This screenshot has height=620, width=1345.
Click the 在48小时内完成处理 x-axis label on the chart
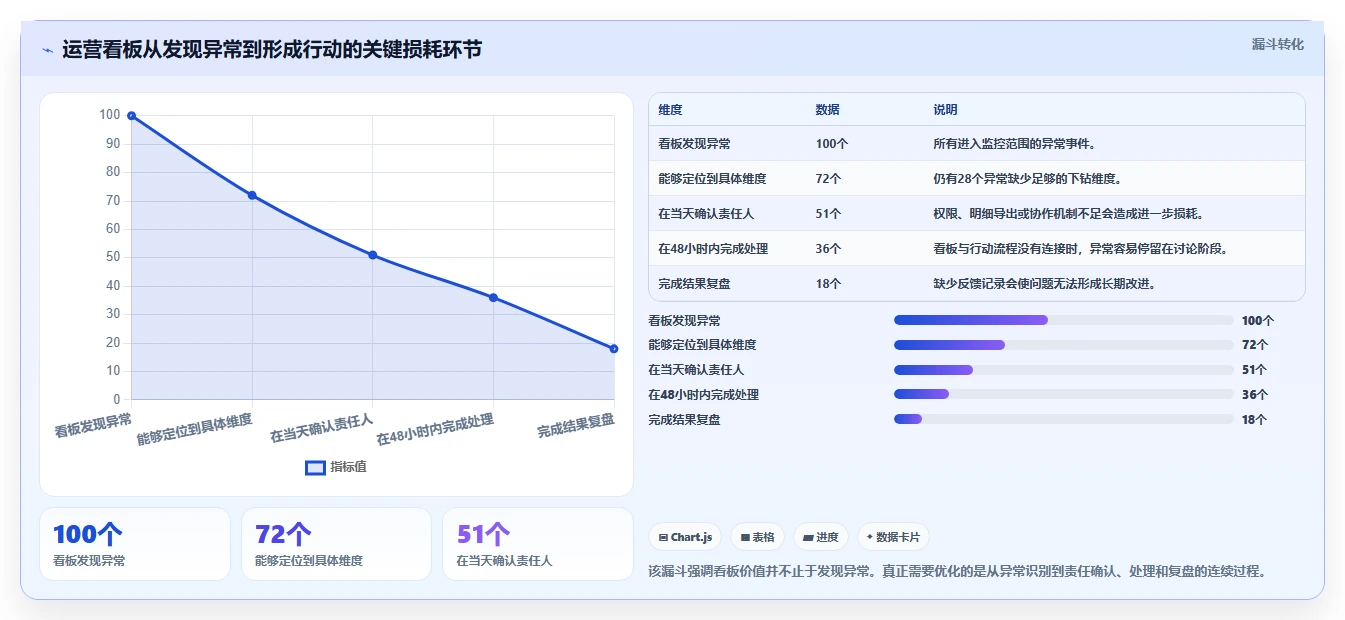tap(435, 429)
